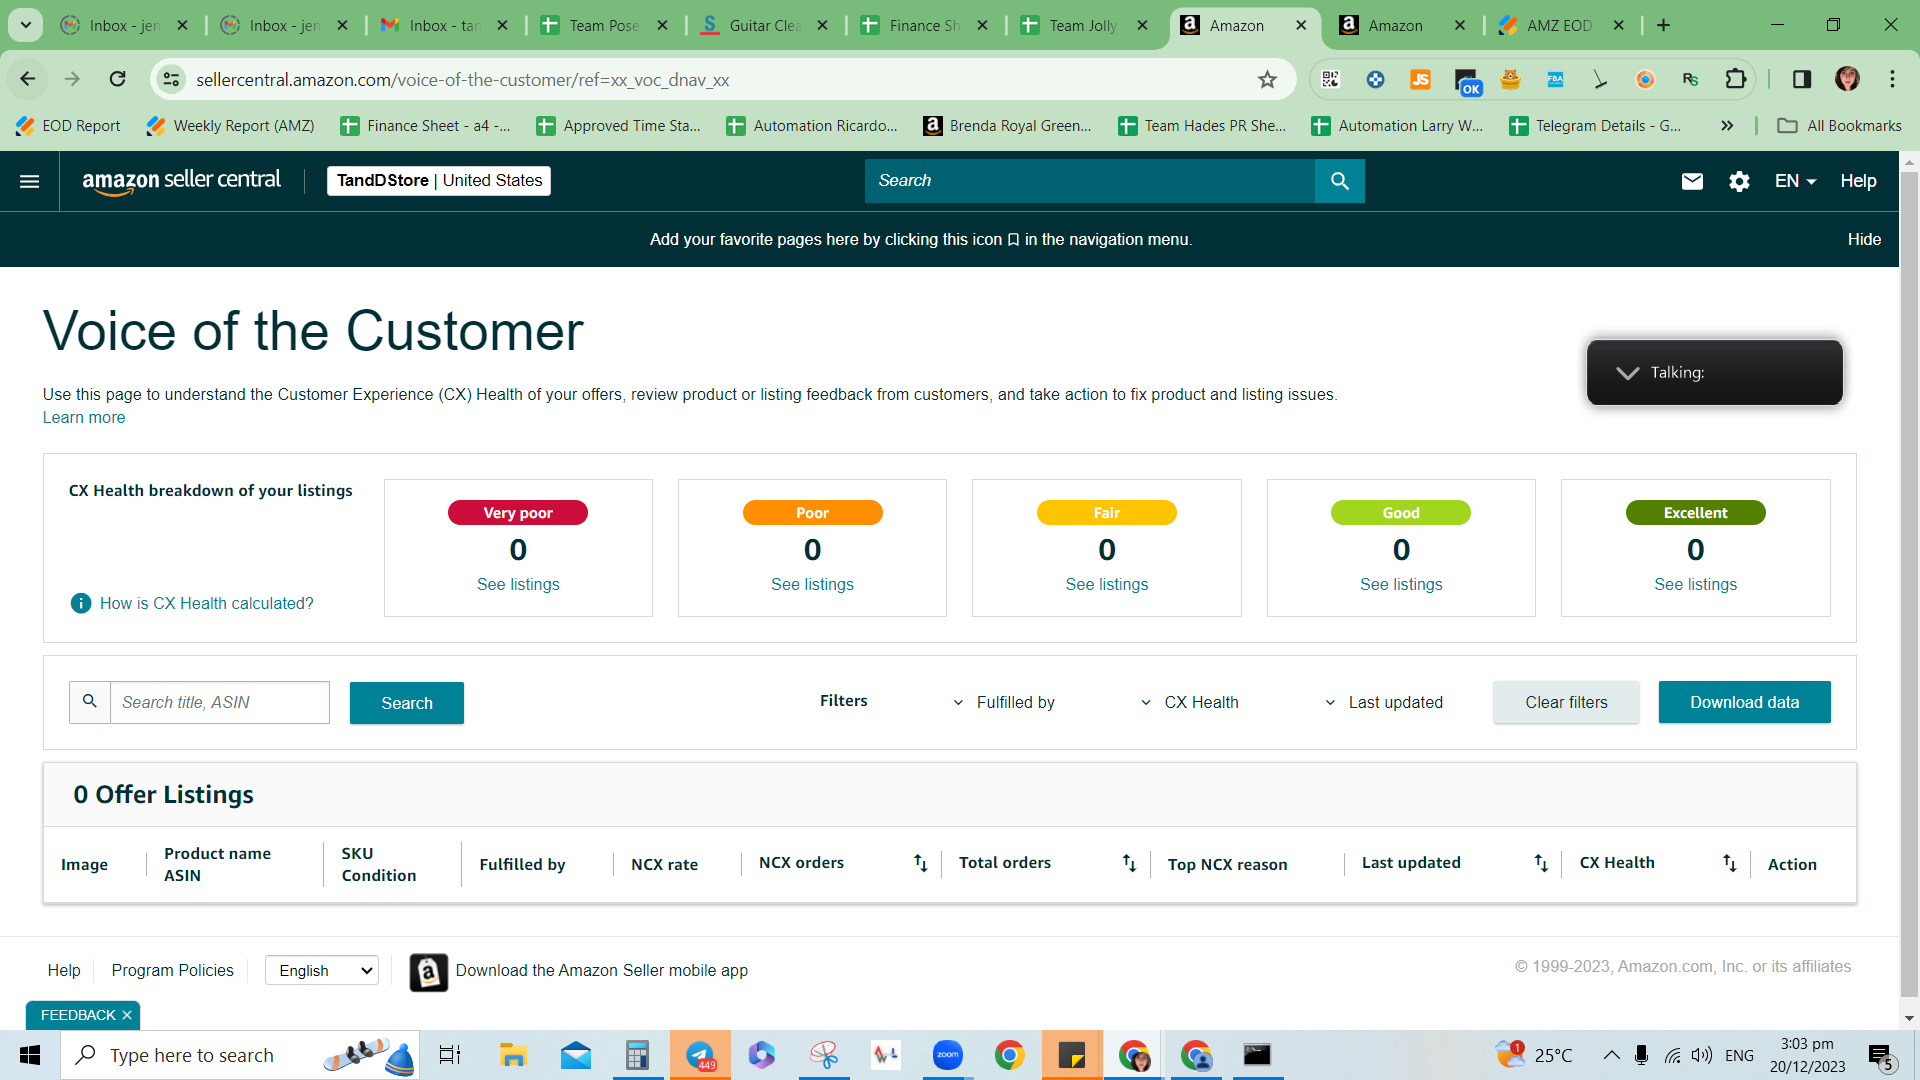
Task: Open Telegram from the taskbar
Action: click(x=700, y=1055)
